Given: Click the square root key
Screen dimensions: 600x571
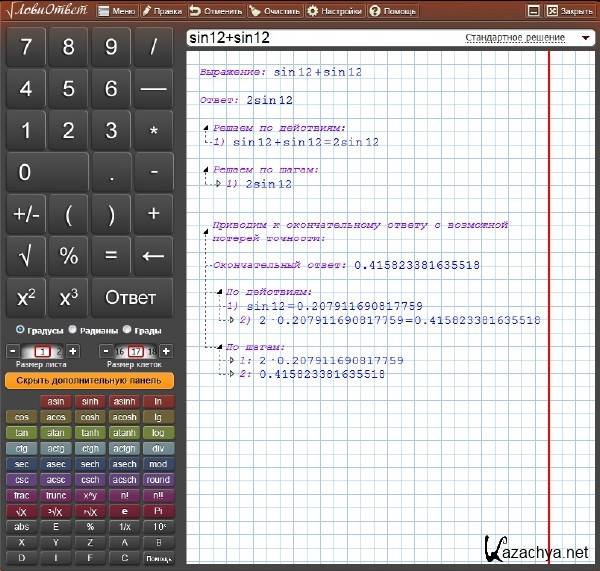Looking at the screenshot, I should pos(26,256).
